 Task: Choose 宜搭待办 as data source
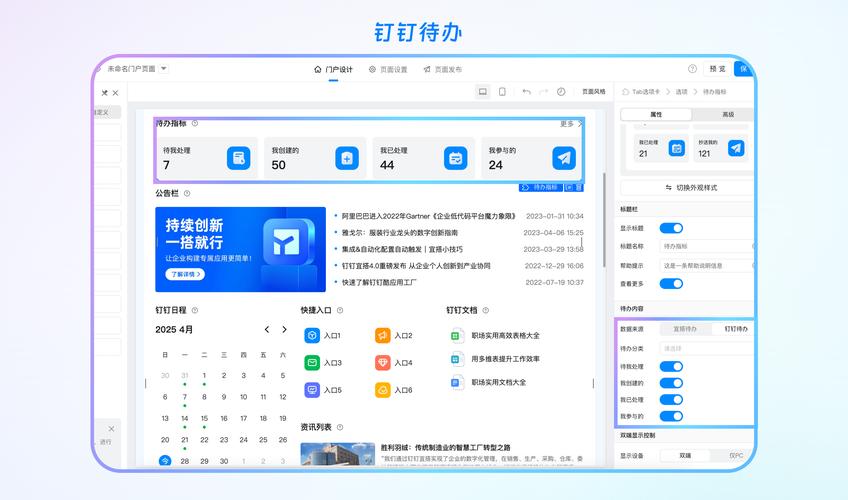coord(685,329)
